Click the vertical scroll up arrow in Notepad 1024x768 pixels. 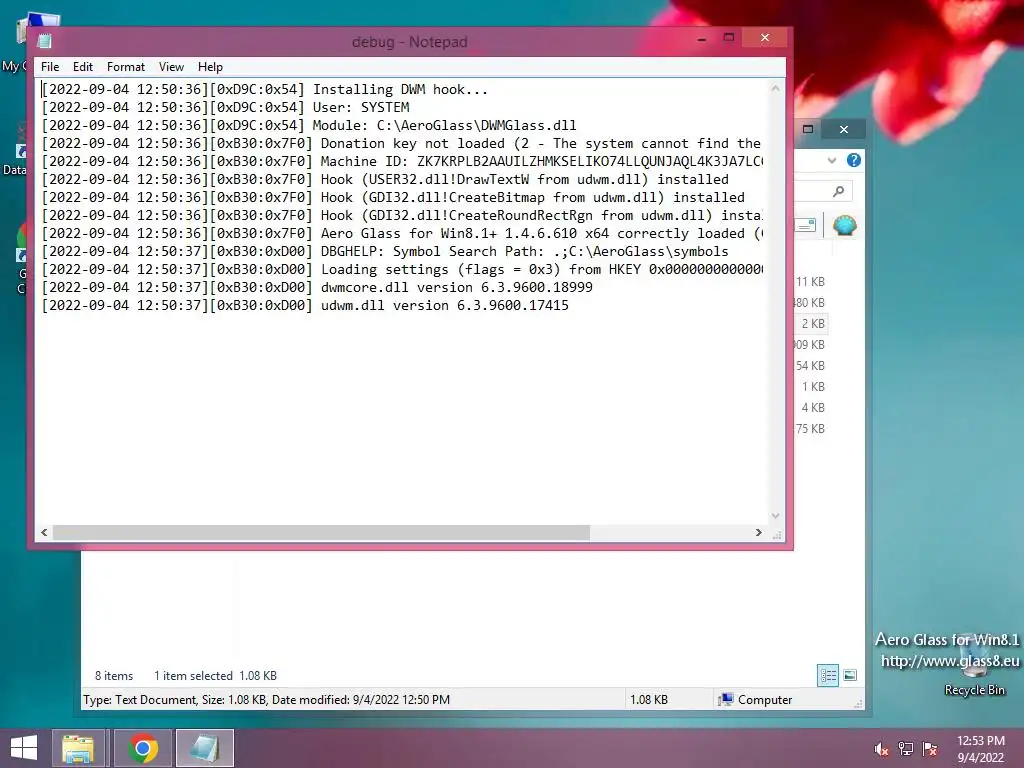click(x=775, y=88)
